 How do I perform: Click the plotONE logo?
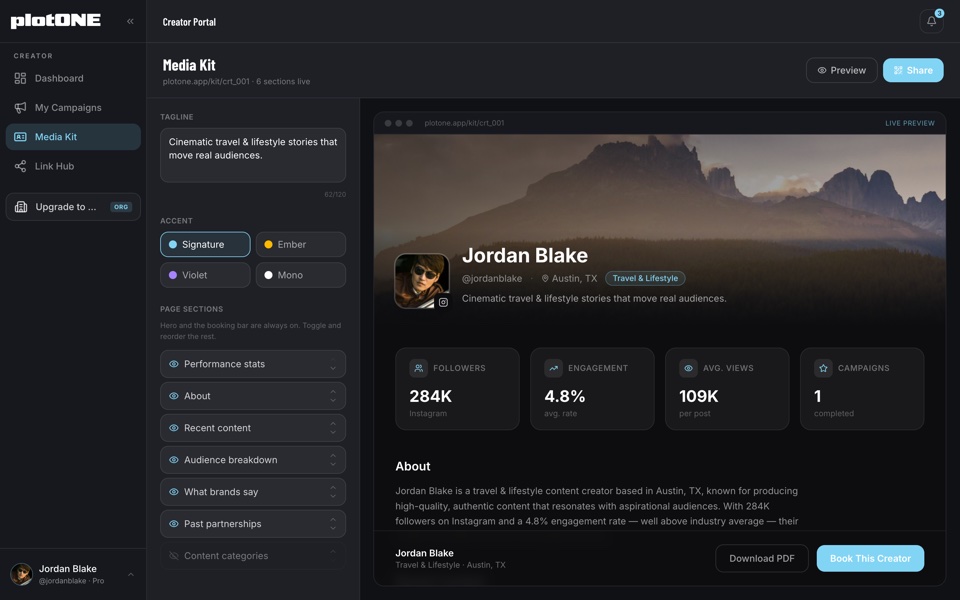pos(56,21)
